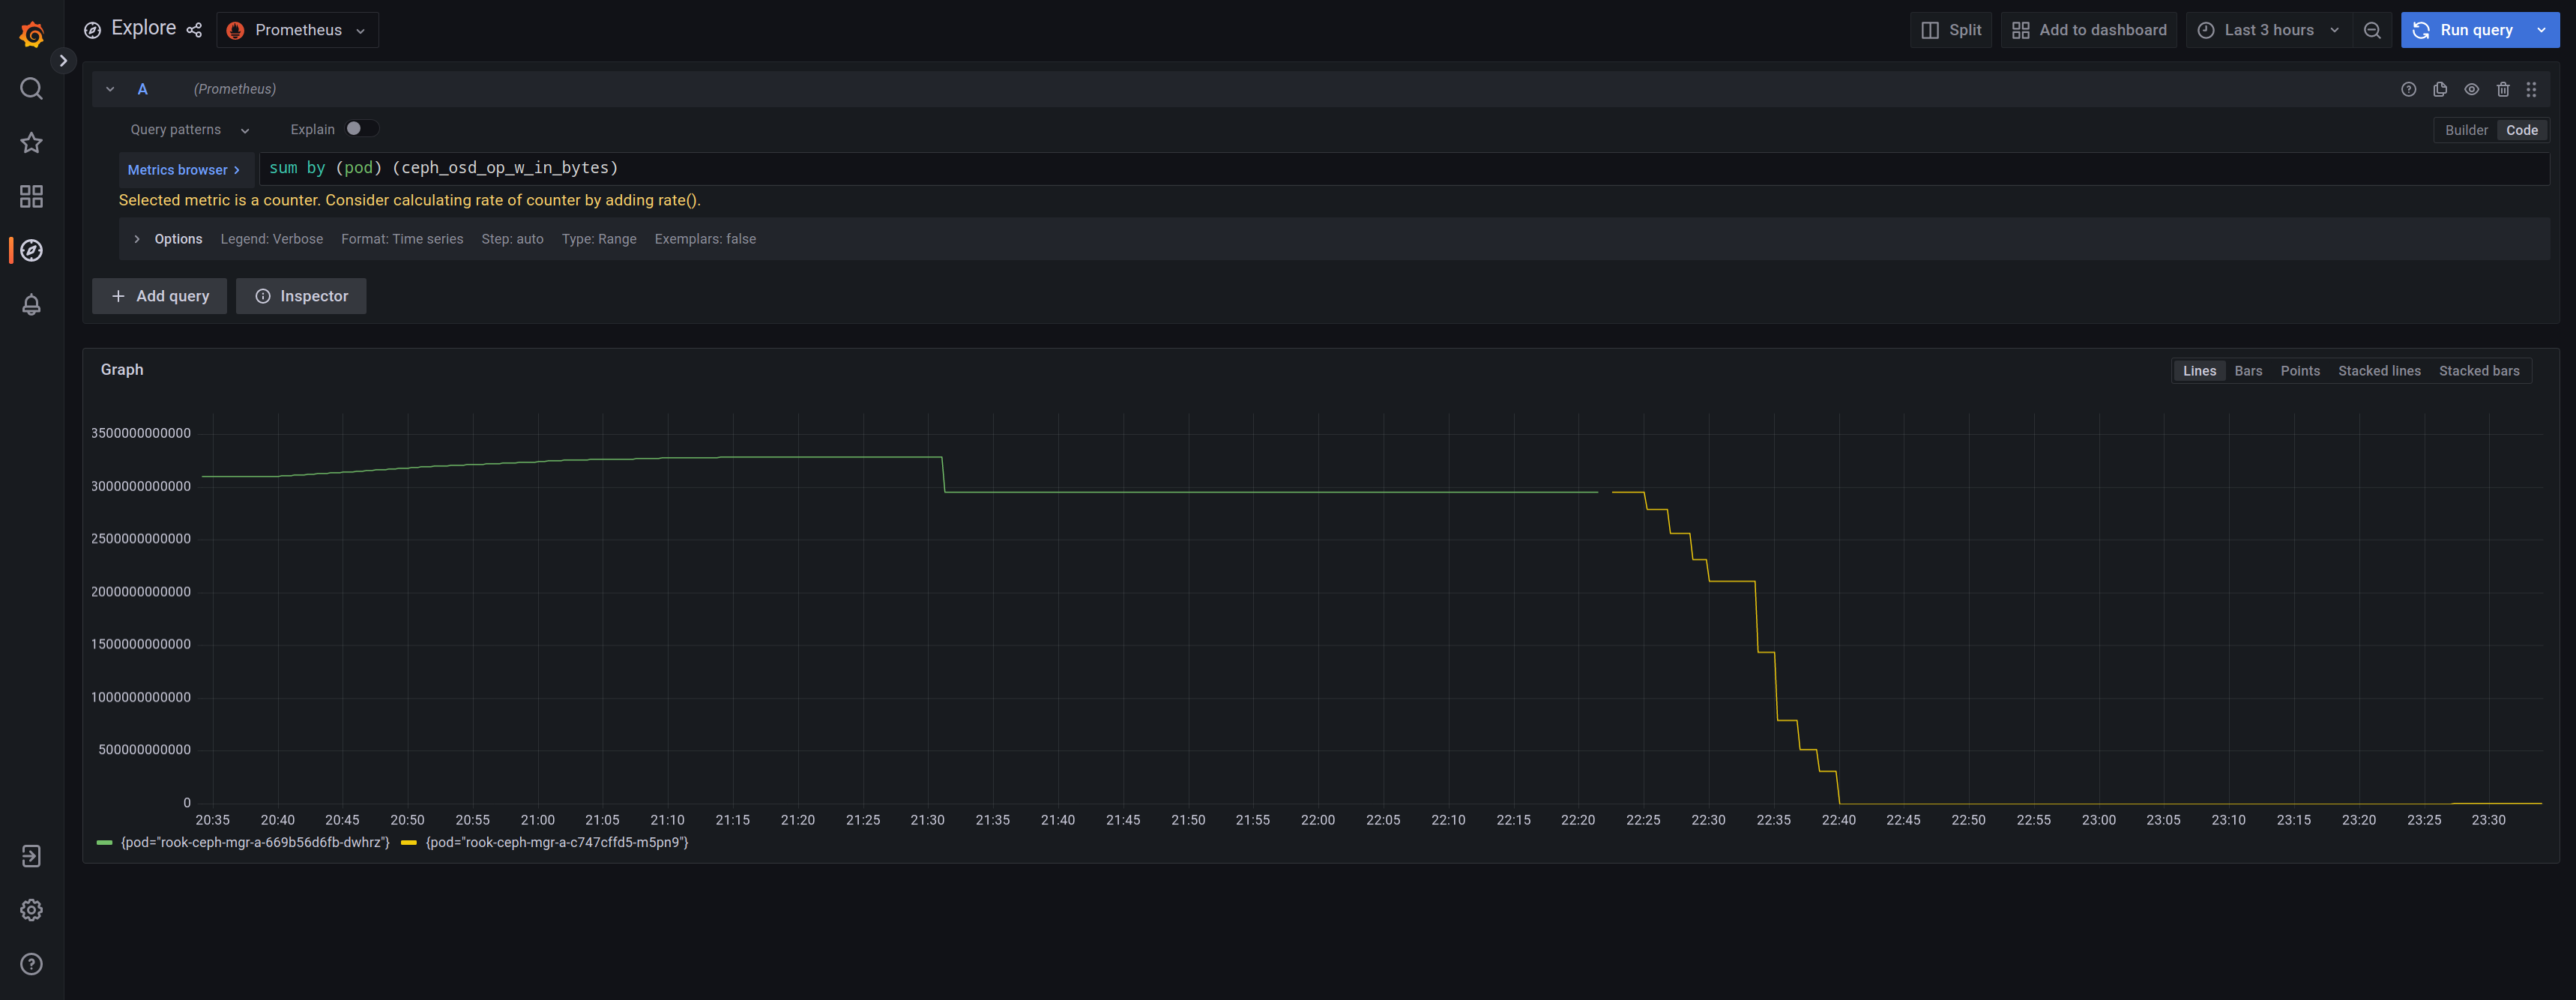Open the dashboard search from the sidebar
2576x1000 pixels.
tap(31, 89)
